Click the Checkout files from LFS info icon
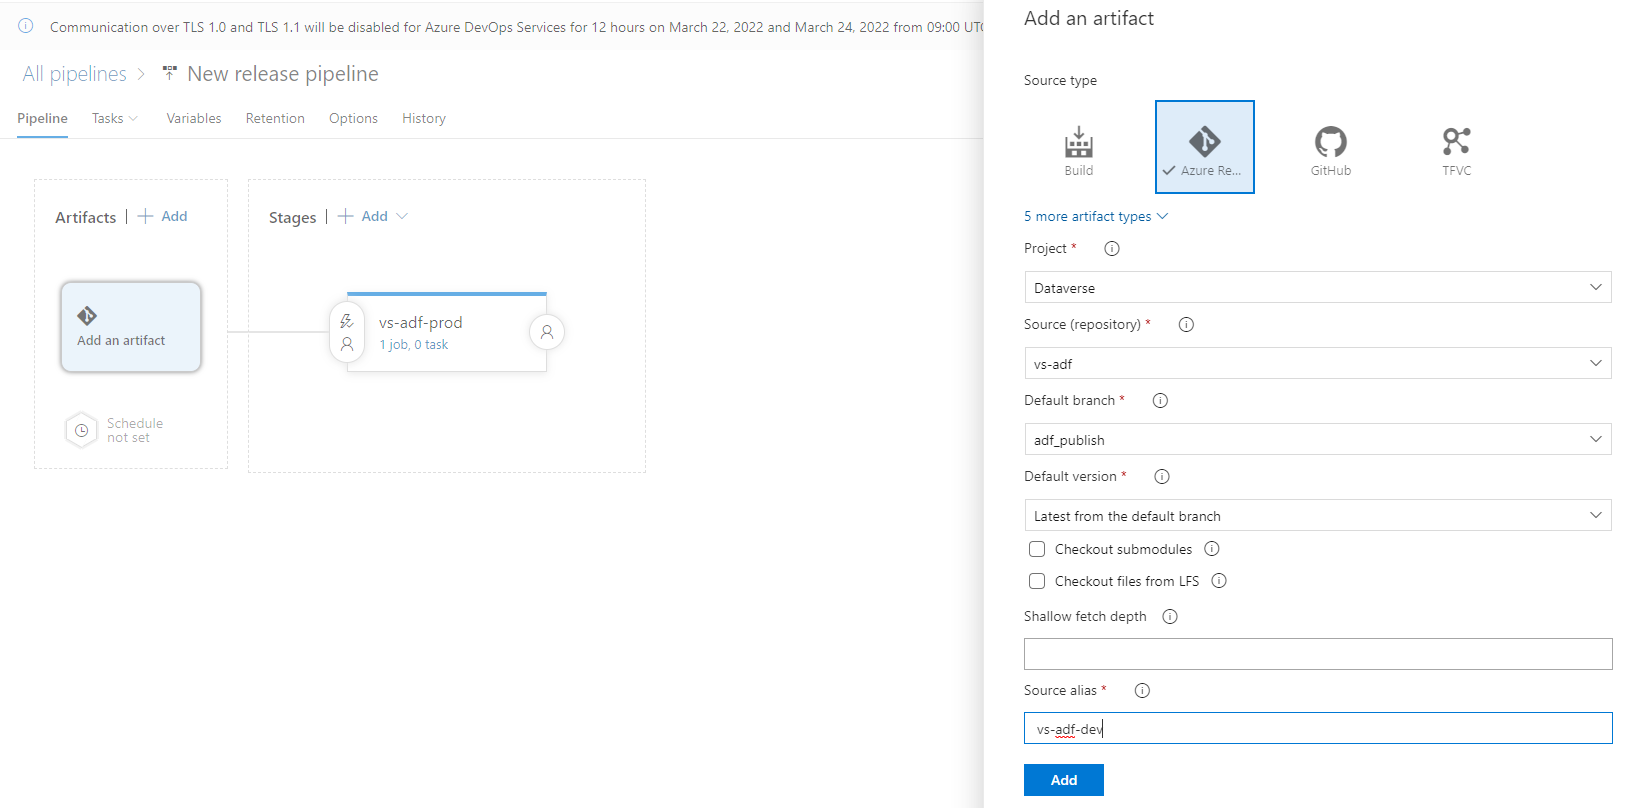The width and height of the screenshot is (1632, 808). click(x=1219, y=581)
